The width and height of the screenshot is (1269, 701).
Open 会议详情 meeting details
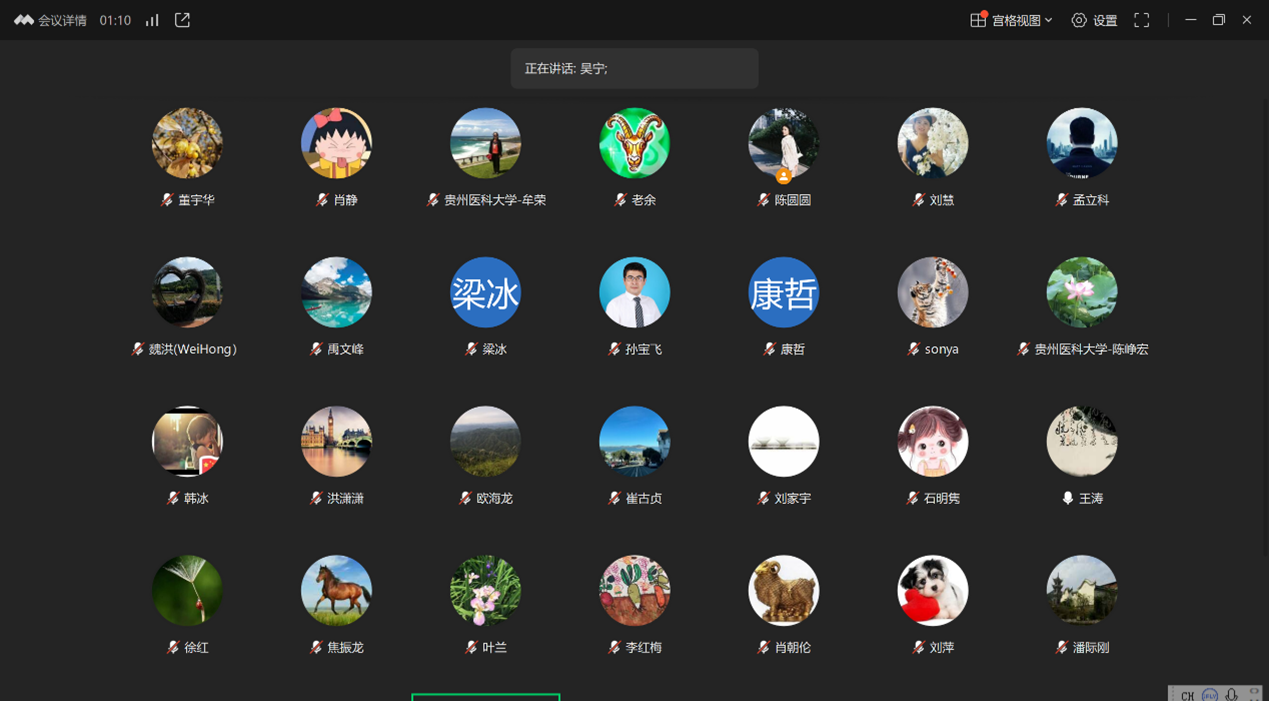(62, 20)
